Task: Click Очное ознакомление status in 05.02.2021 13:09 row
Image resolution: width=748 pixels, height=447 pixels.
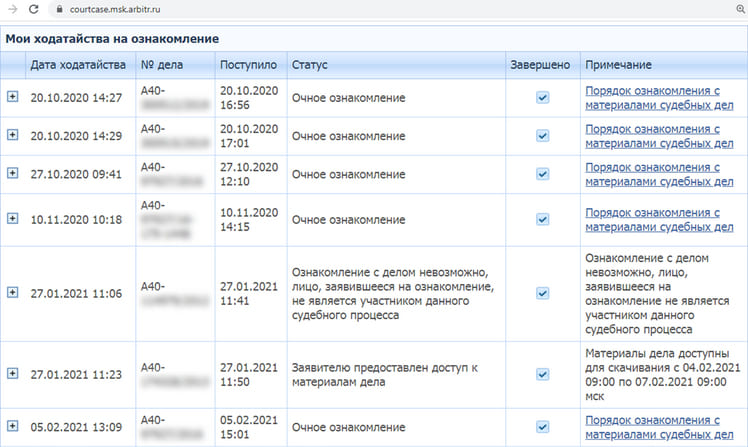Action: tap(349, 427)
